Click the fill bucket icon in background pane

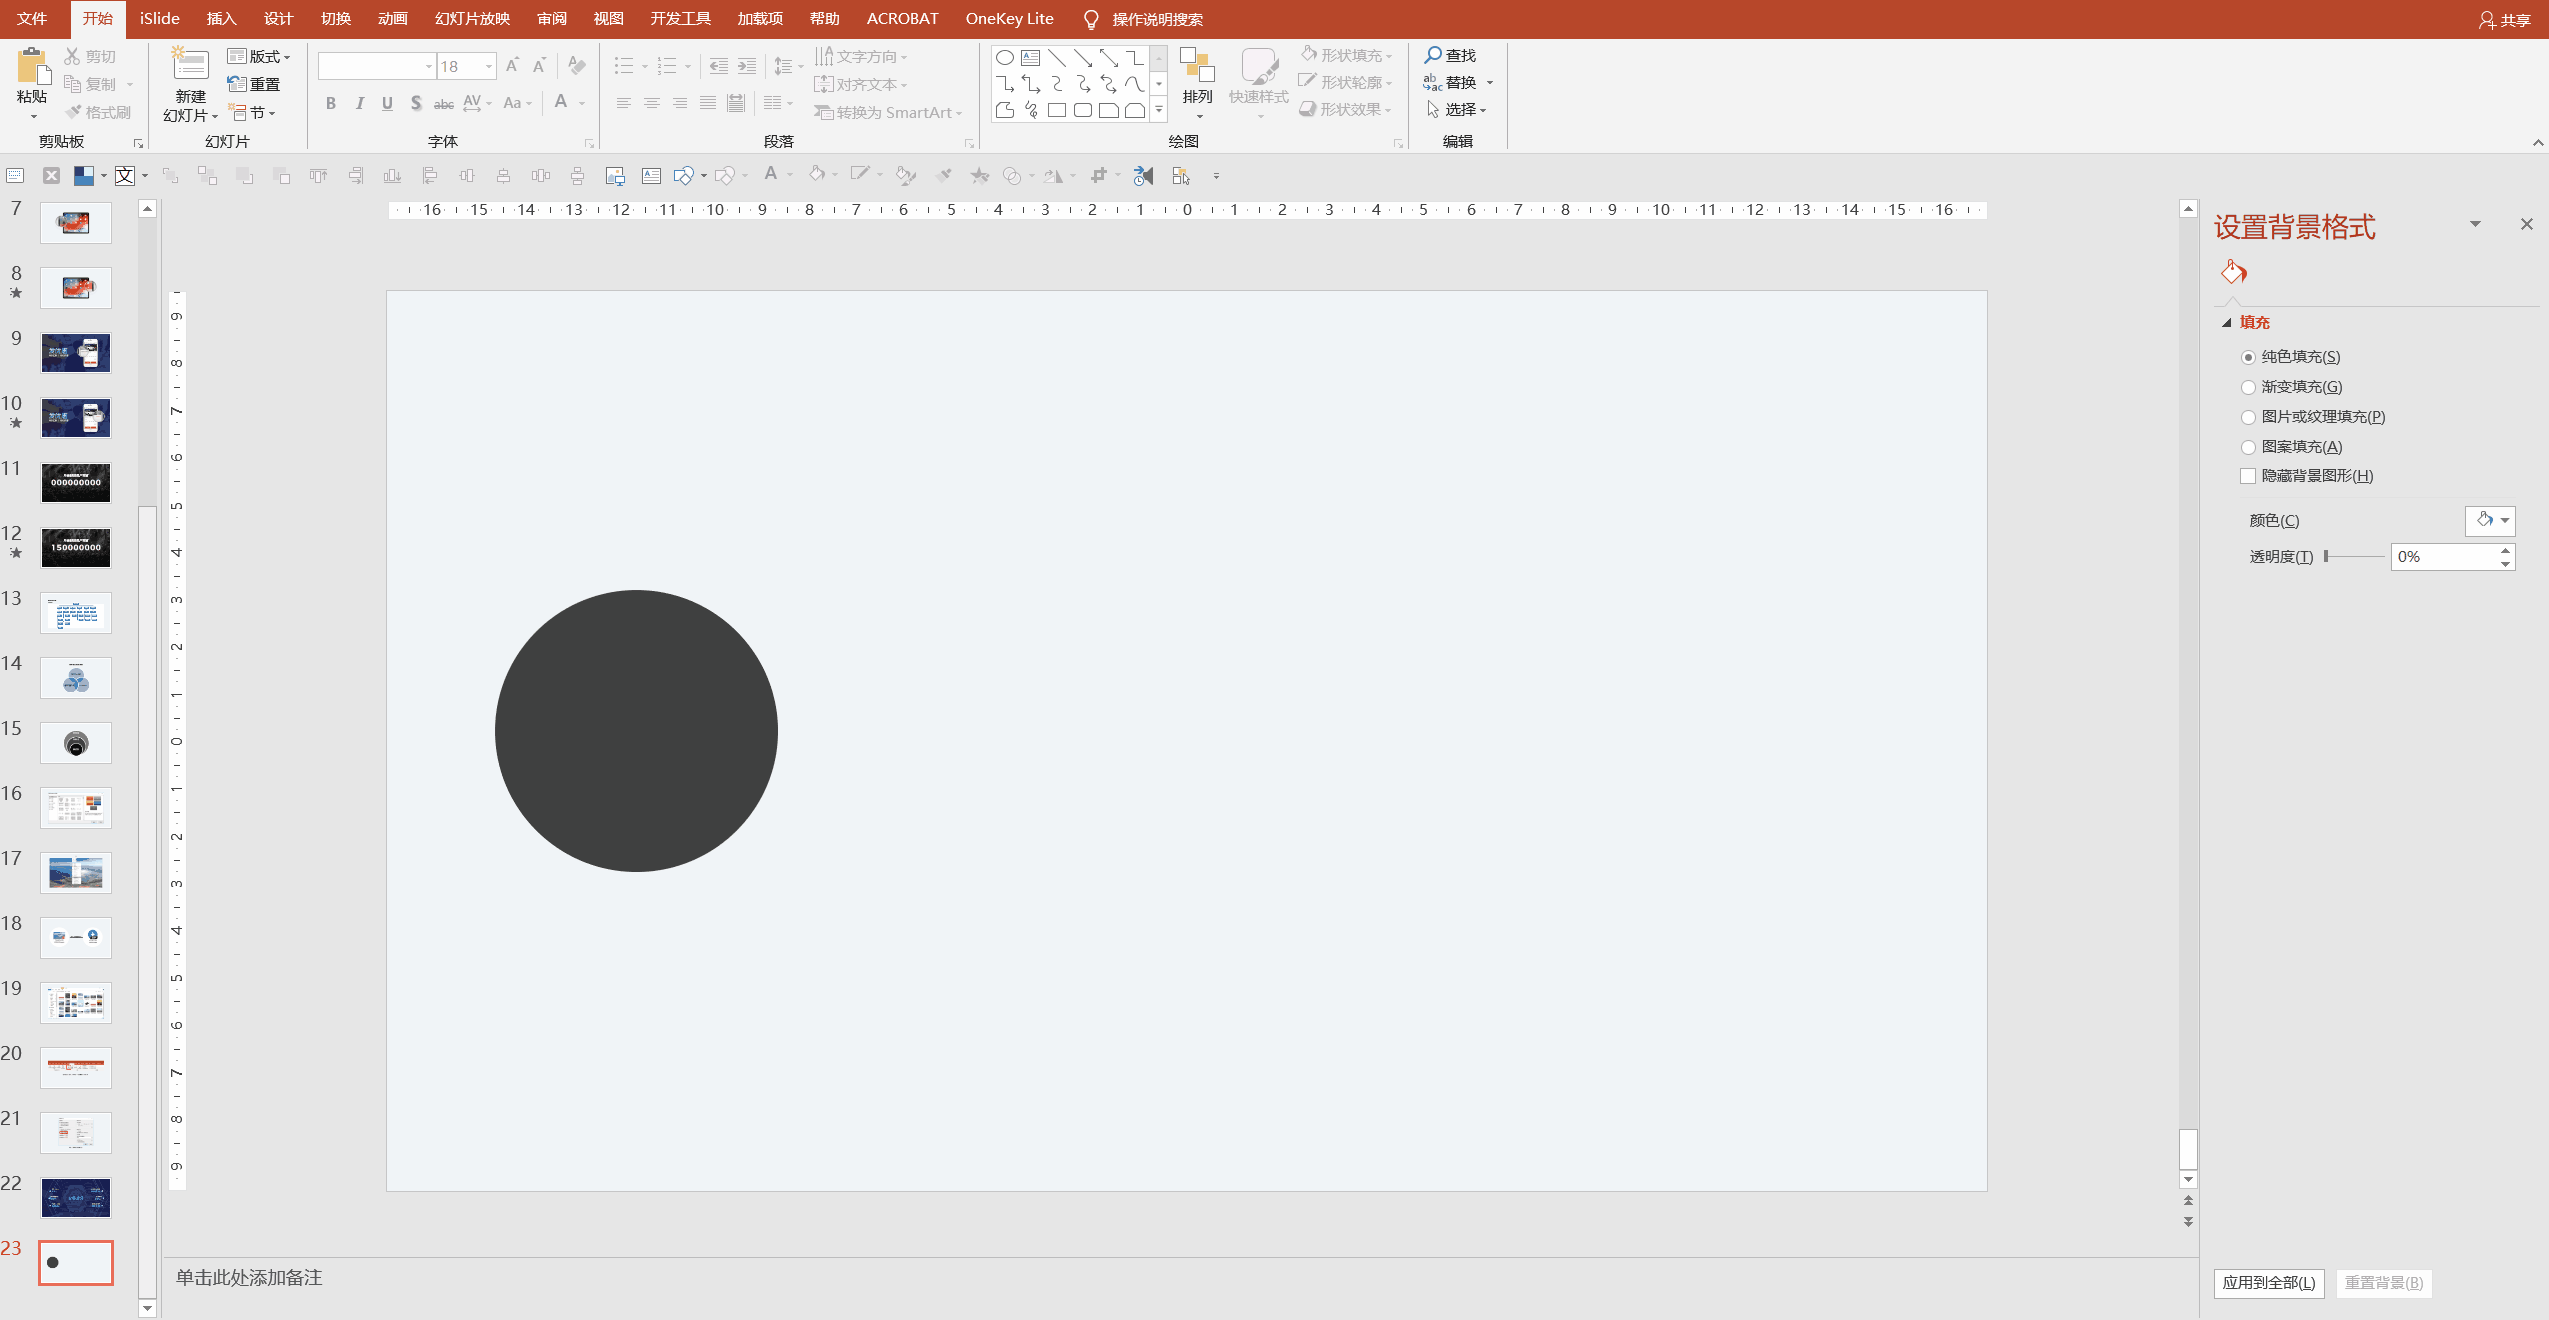[x=2234, y=272]
